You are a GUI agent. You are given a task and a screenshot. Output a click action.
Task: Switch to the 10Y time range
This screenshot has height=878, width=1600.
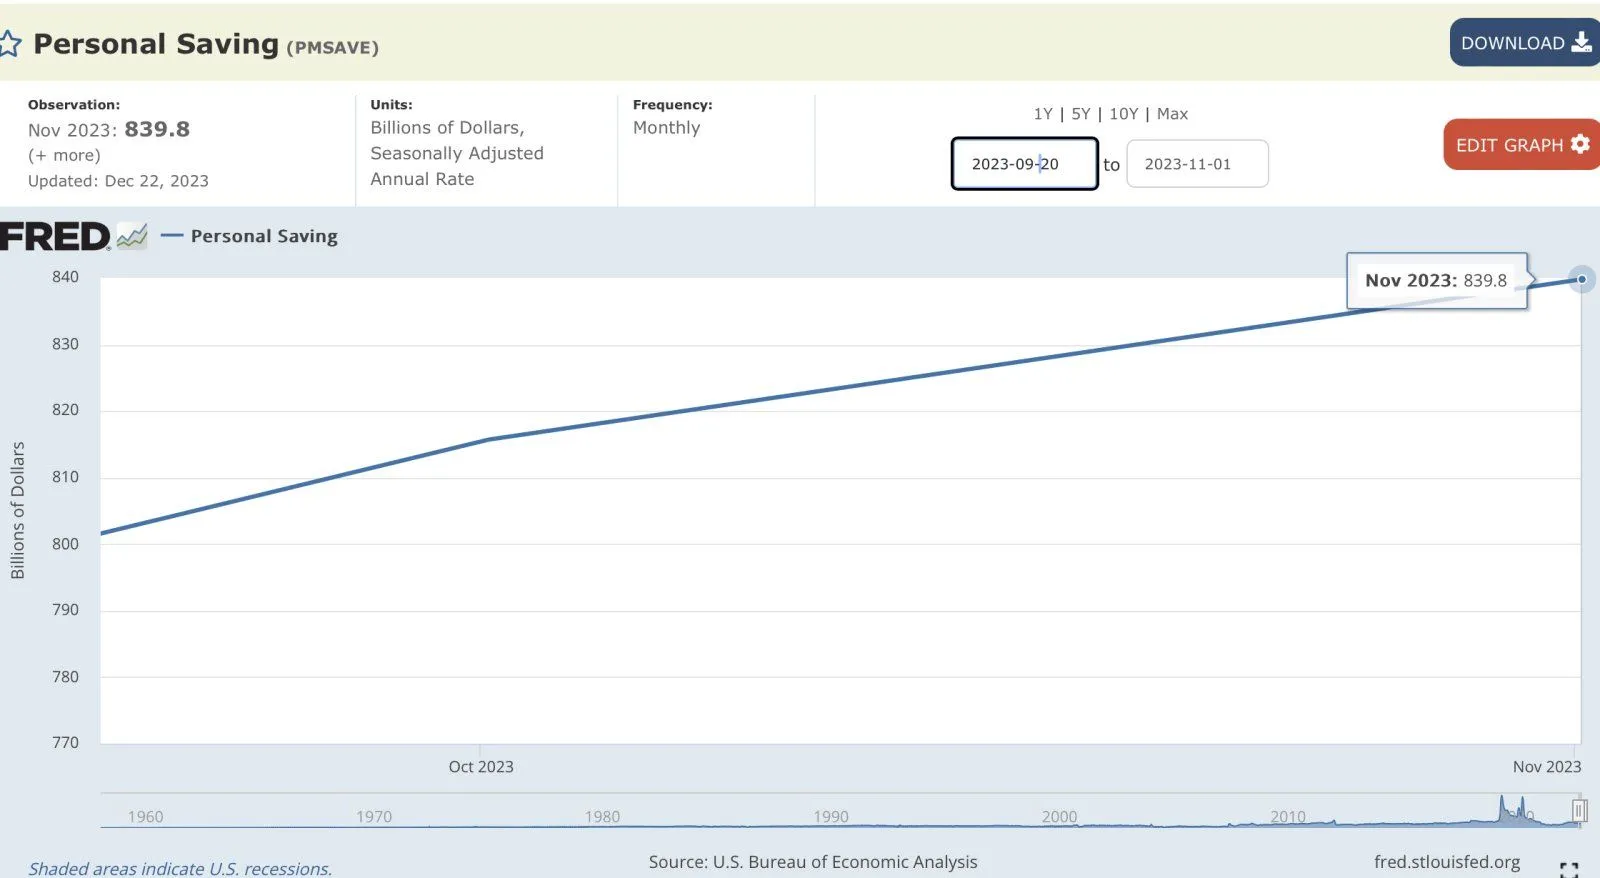point(1123,114)
